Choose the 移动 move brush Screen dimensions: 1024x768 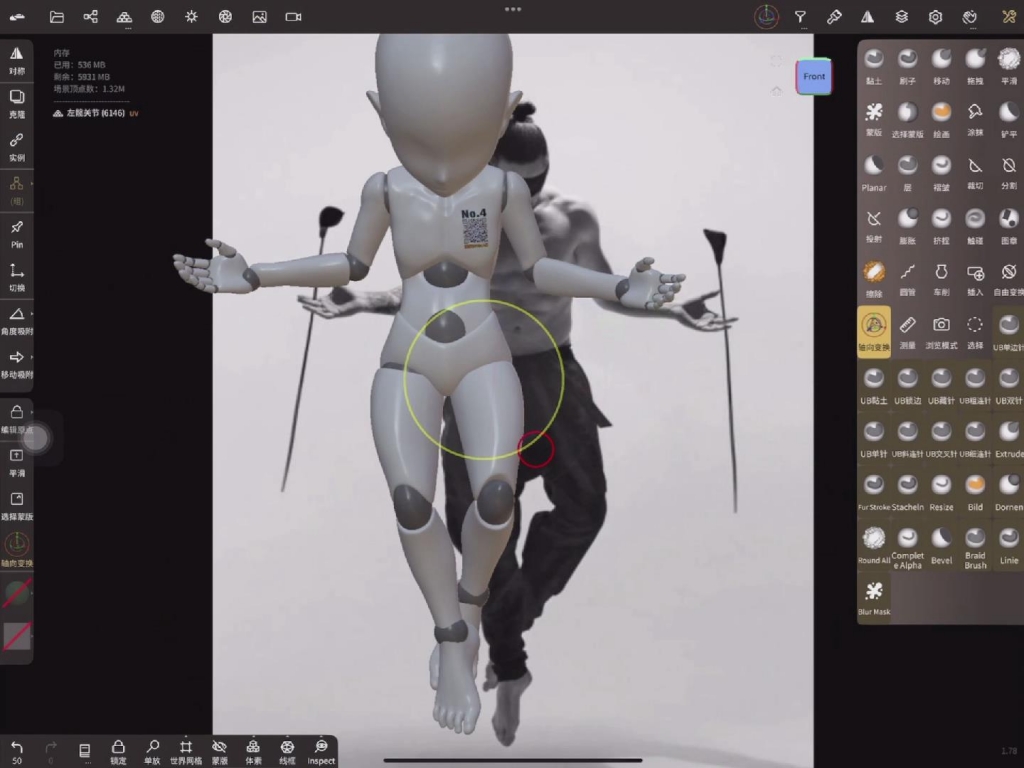click(941, 66)
